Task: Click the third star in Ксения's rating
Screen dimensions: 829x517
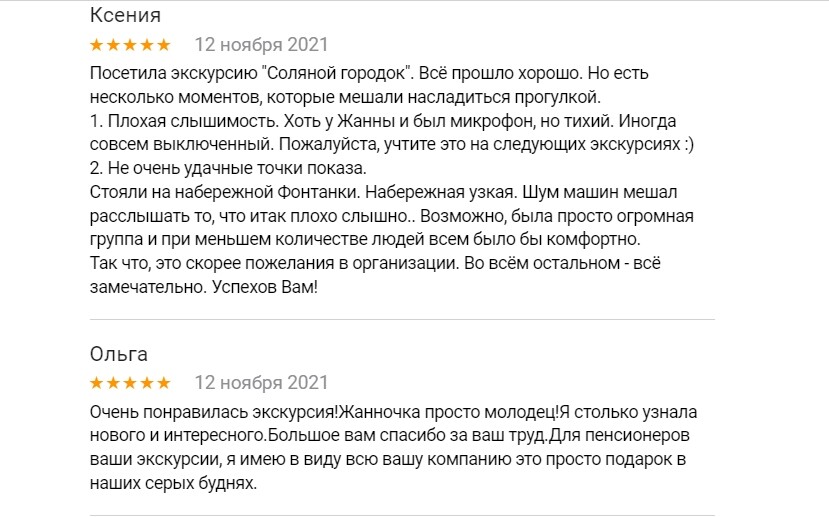Action: 130,45
